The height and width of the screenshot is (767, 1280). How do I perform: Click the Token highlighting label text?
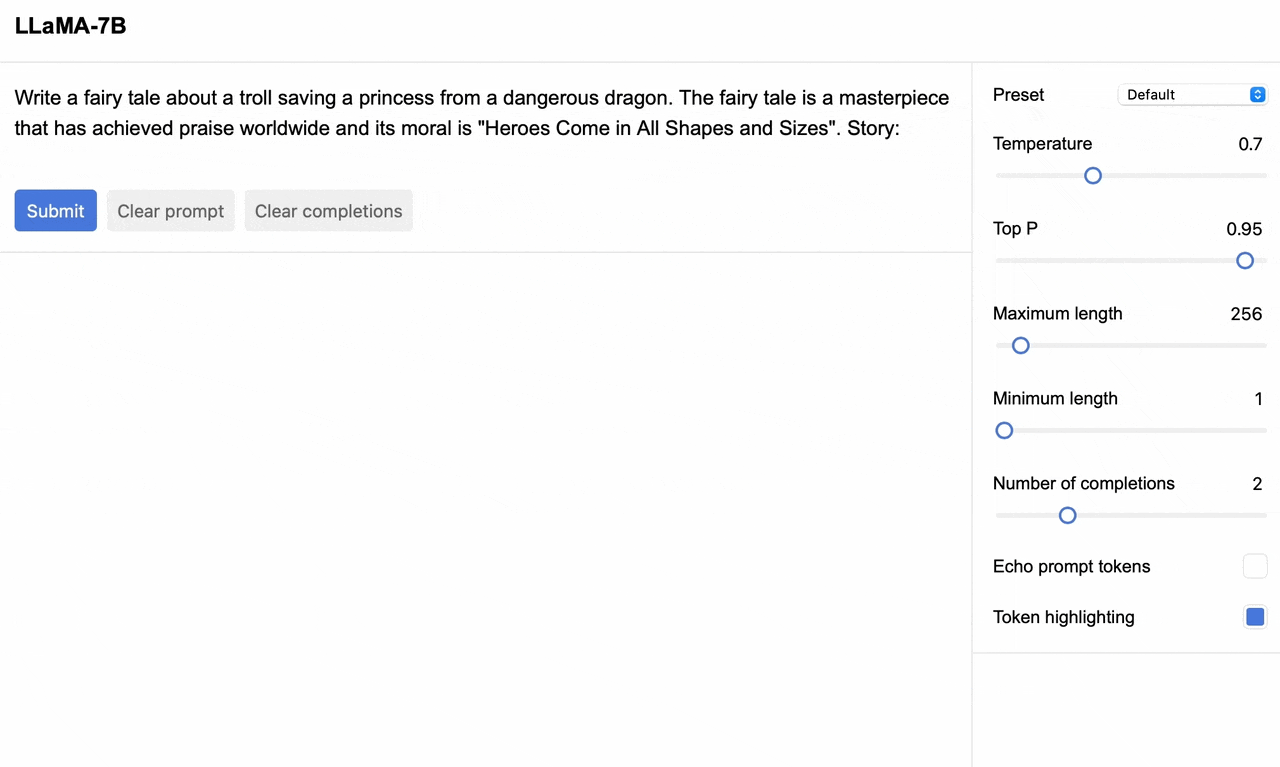pos(1063,617)
